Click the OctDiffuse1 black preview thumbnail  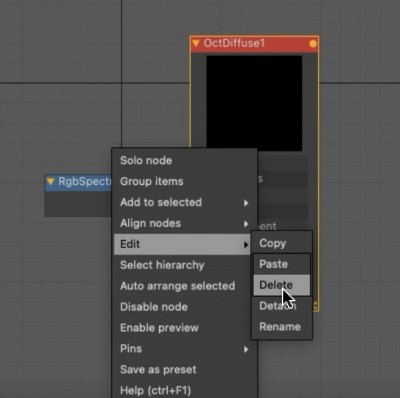coord(254,103)
